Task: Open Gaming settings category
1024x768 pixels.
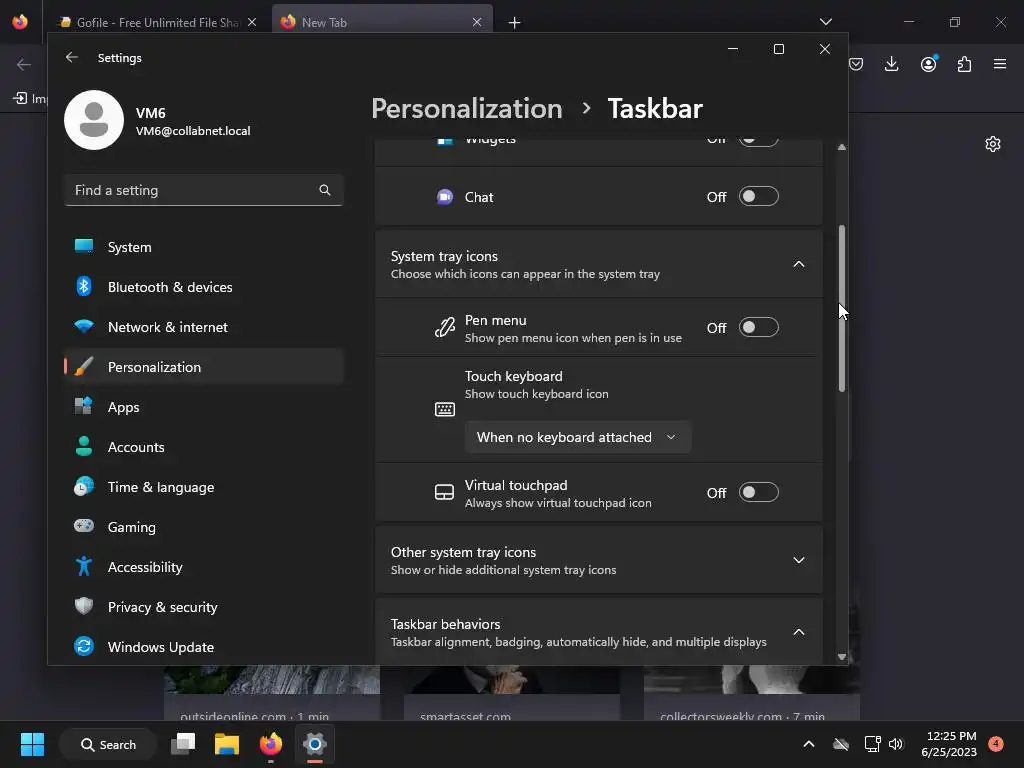Action: point(204,526)
